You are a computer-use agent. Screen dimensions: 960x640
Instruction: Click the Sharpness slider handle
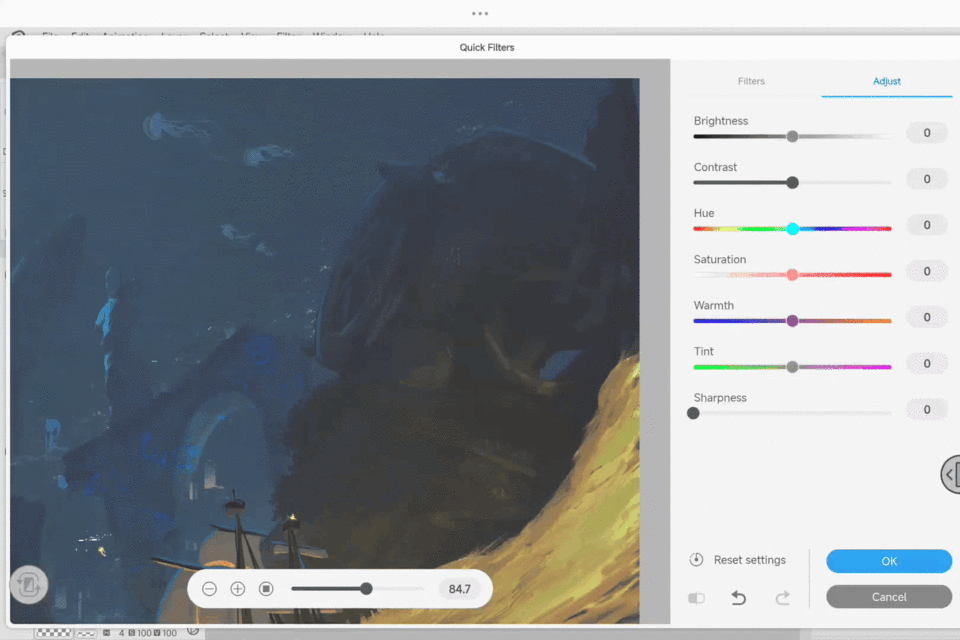coord(693,413)
